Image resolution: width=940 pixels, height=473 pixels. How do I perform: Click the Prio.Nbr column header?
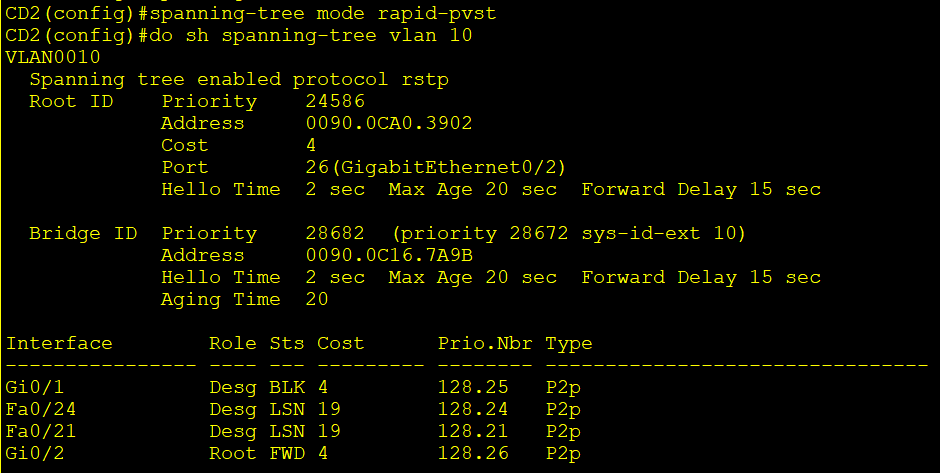point(485,343)
